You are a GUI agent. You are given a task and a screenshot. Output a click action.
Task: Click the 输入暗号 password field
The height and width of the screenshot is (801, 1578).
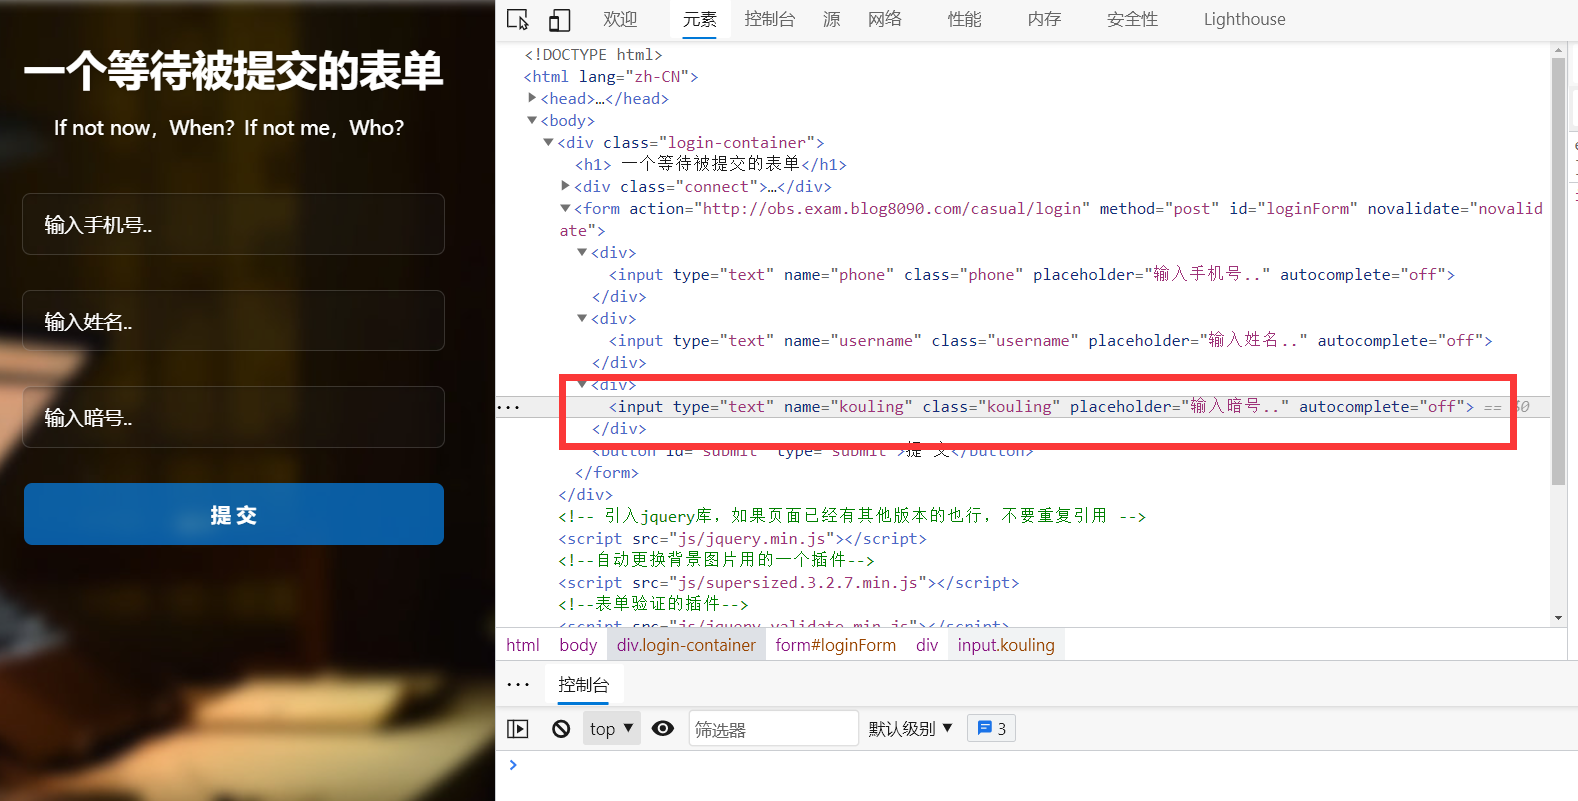(233, 417)
